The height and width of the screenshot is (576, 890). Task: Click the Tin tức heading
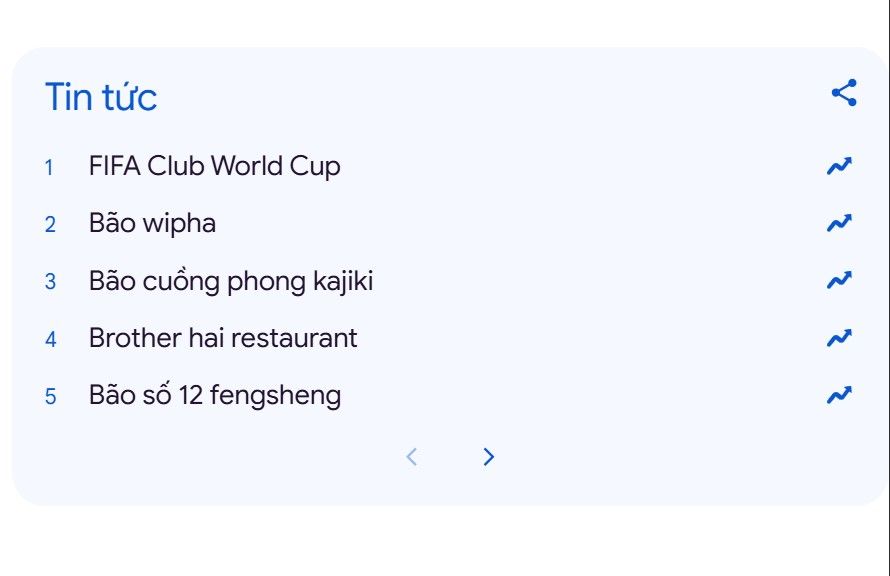click(100, 97)
